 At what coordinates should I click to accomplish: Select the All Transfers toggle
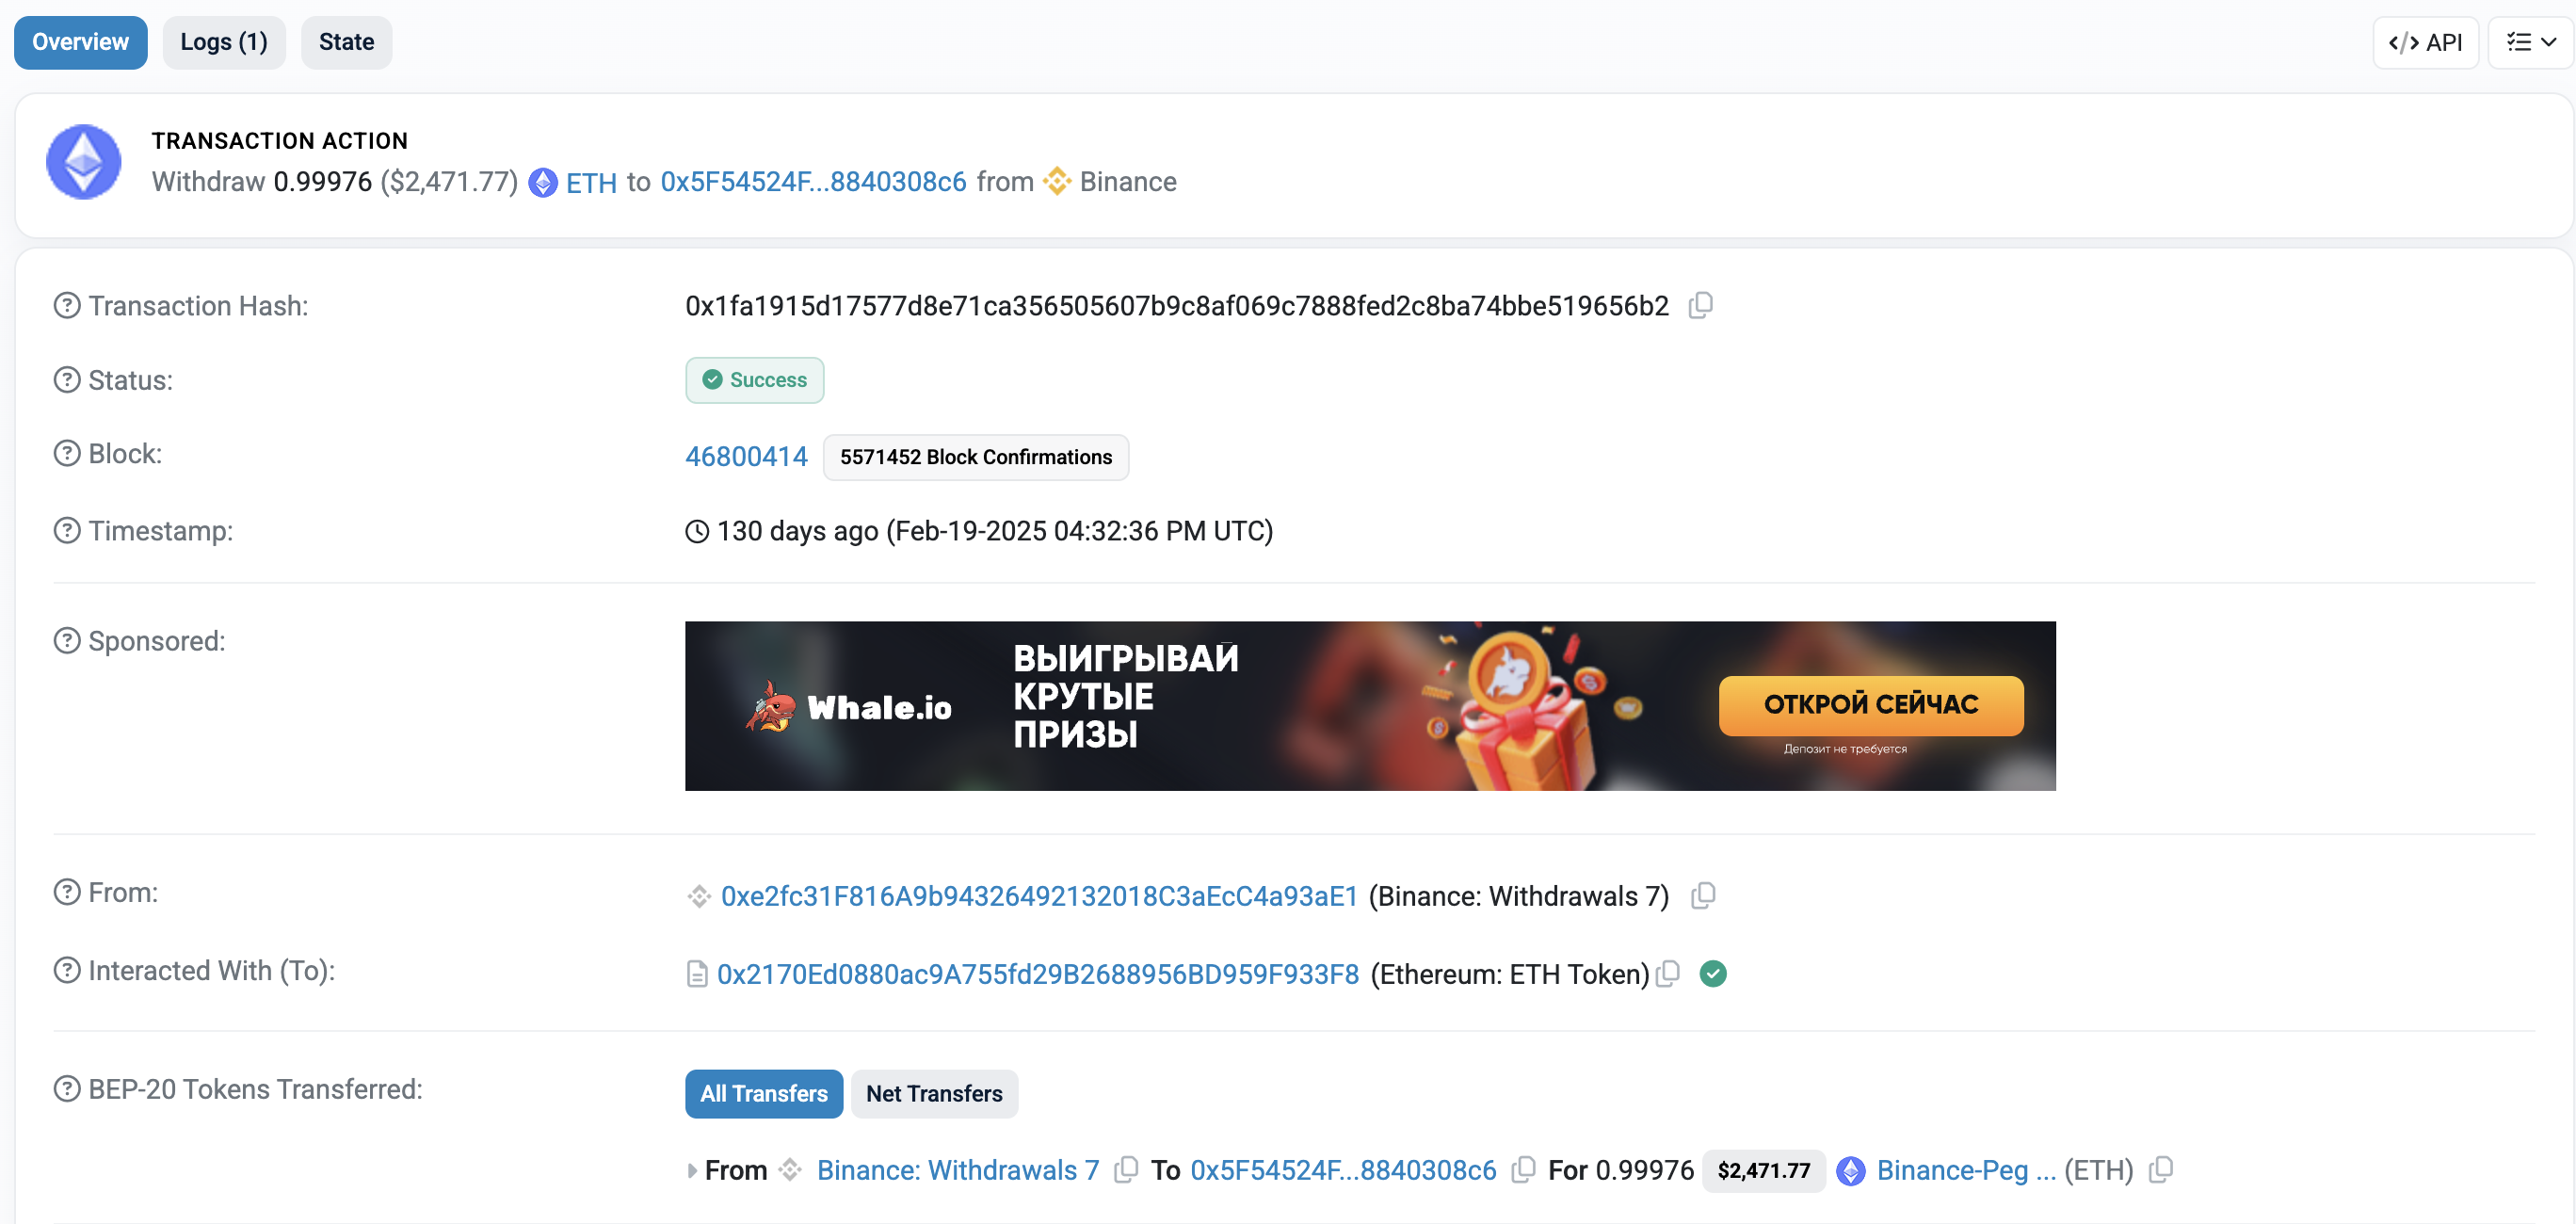click(x=764, y=1094)
